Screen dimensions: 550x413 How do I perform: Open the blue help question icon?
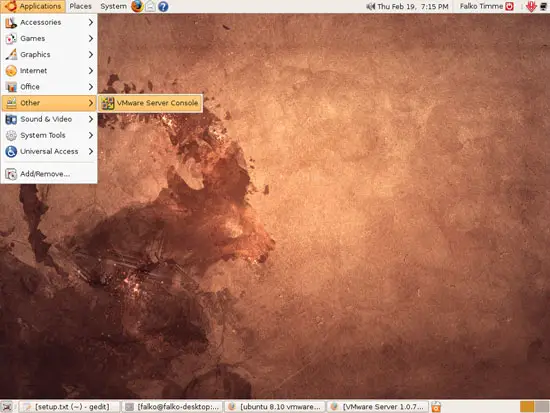(163, 6)
